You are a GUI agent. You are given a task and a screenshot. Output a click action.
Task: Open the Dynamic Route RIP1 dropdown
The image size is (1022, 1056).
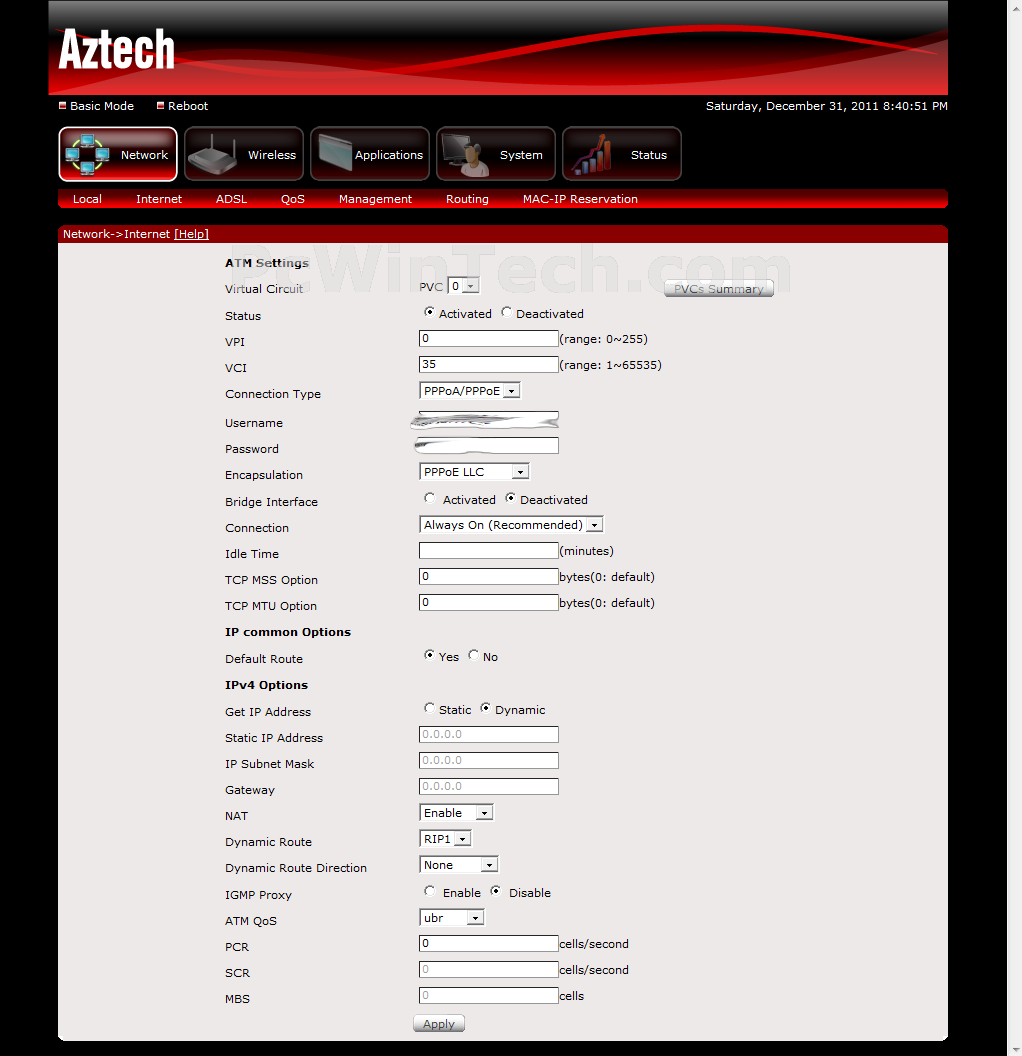[445, 839]
